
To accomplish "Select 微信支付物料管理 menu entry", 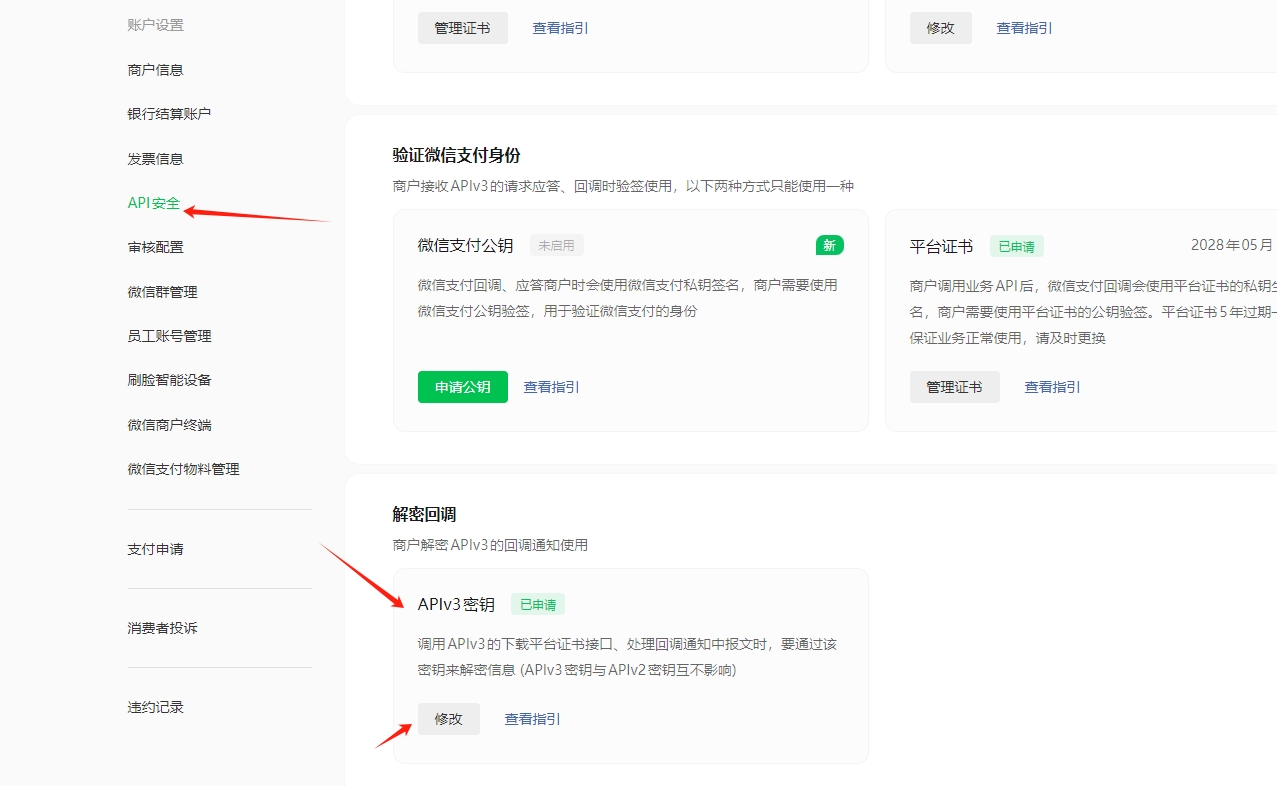I will click(183, 469).
